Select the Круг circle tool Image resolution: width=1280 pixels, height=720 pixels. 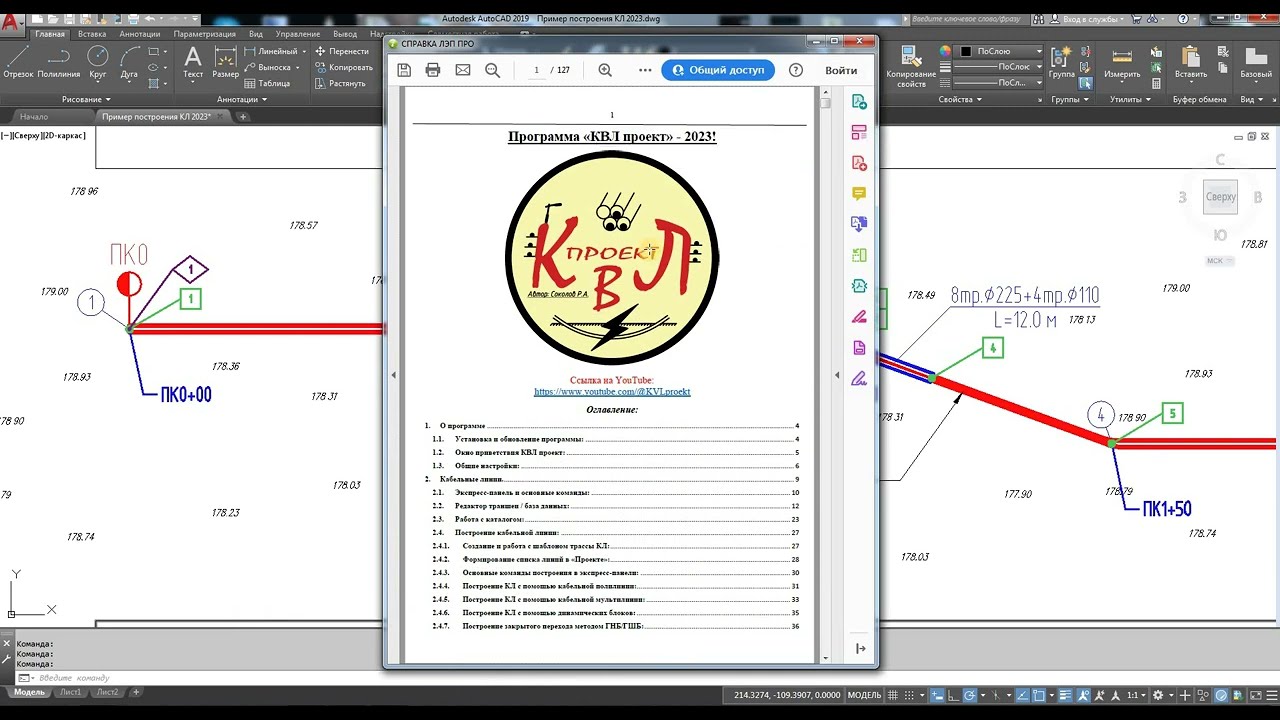pos(98,62)
